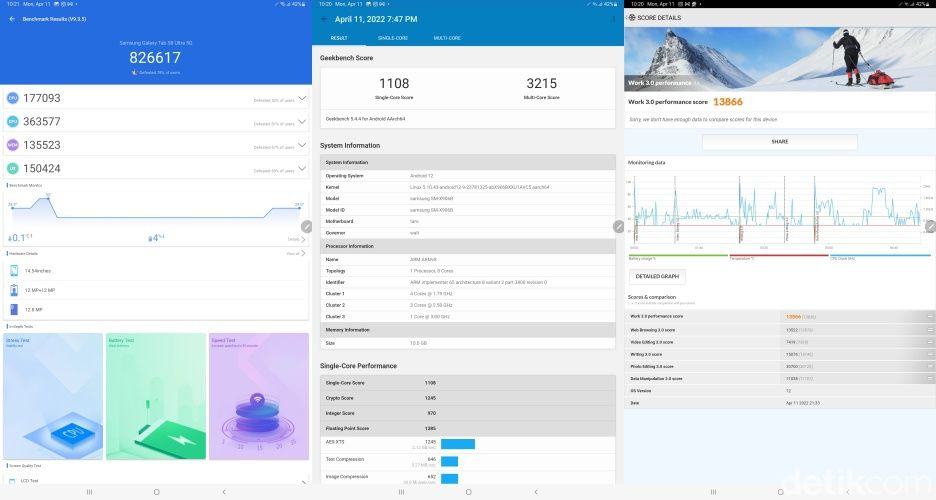Image resolution: width=936 pixels, height=500 pixels.
Task: Click multi-core score 3215
Action: [x=541, y=84]
